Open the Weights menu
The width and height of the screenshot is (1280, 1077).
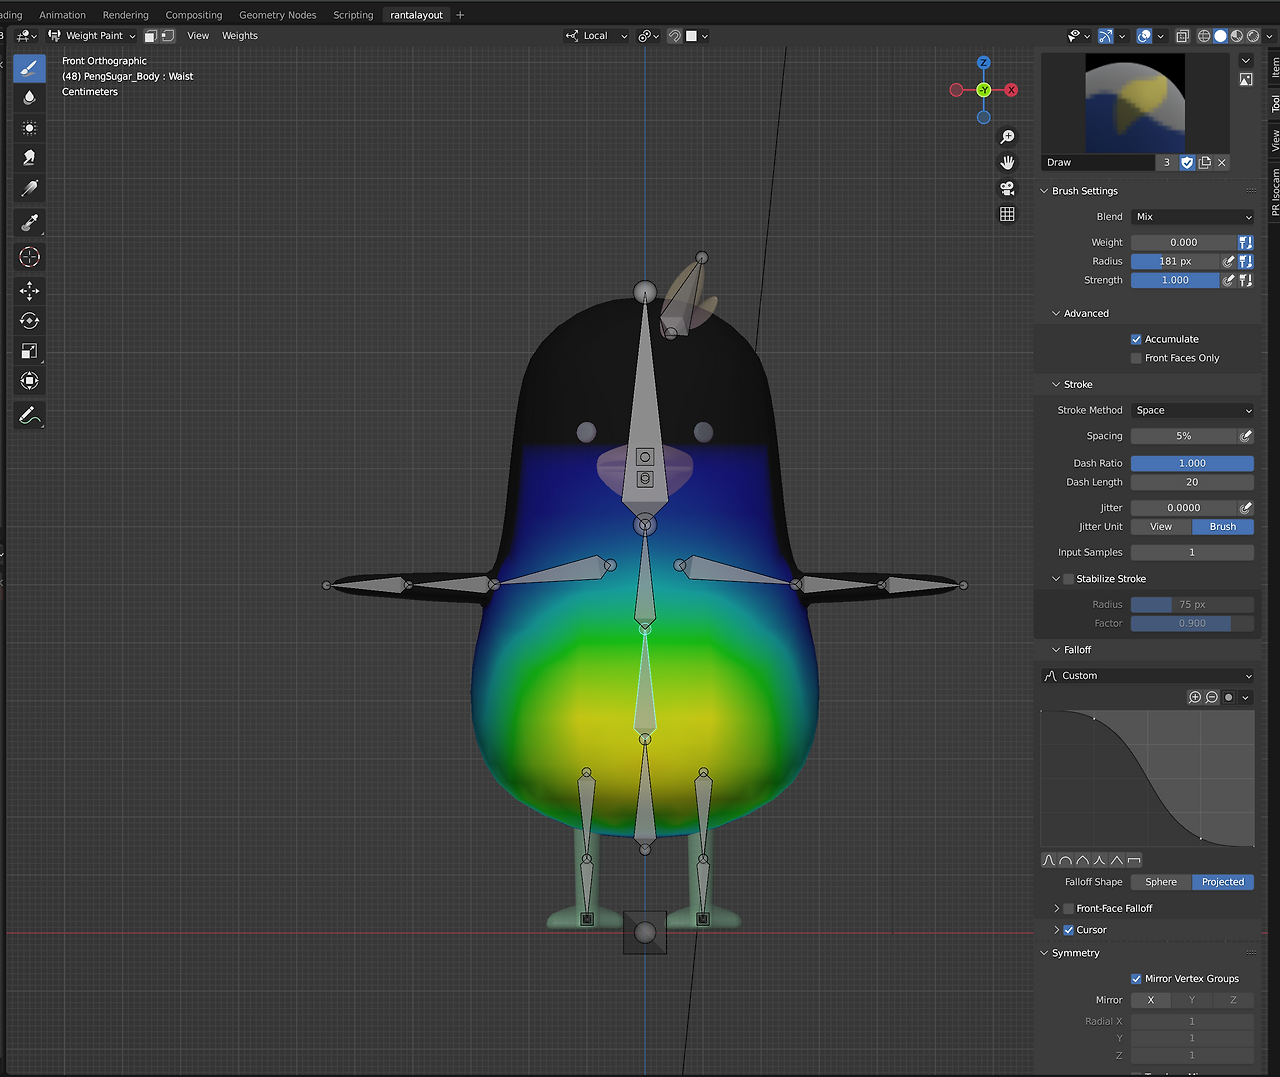click(239, 36)
